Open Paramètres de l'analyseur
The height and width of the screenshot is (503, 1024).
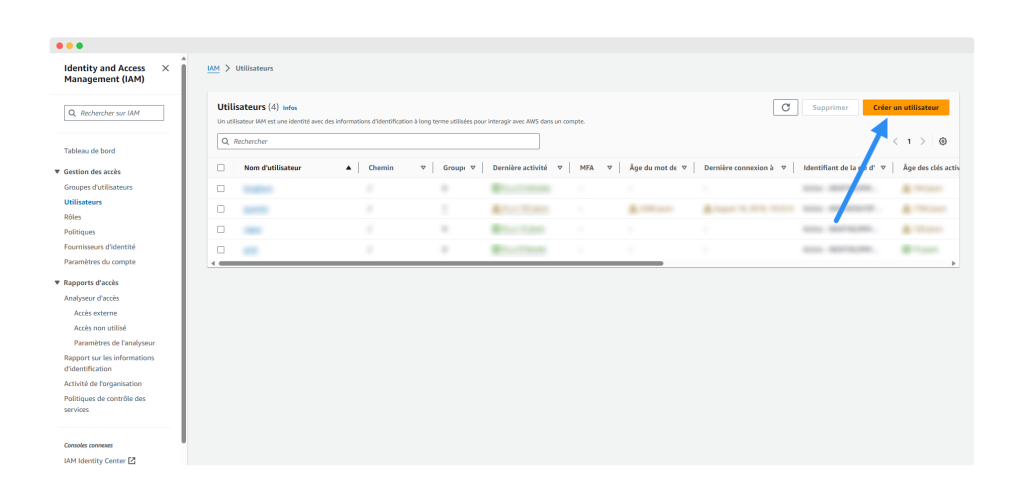[114, 343]
